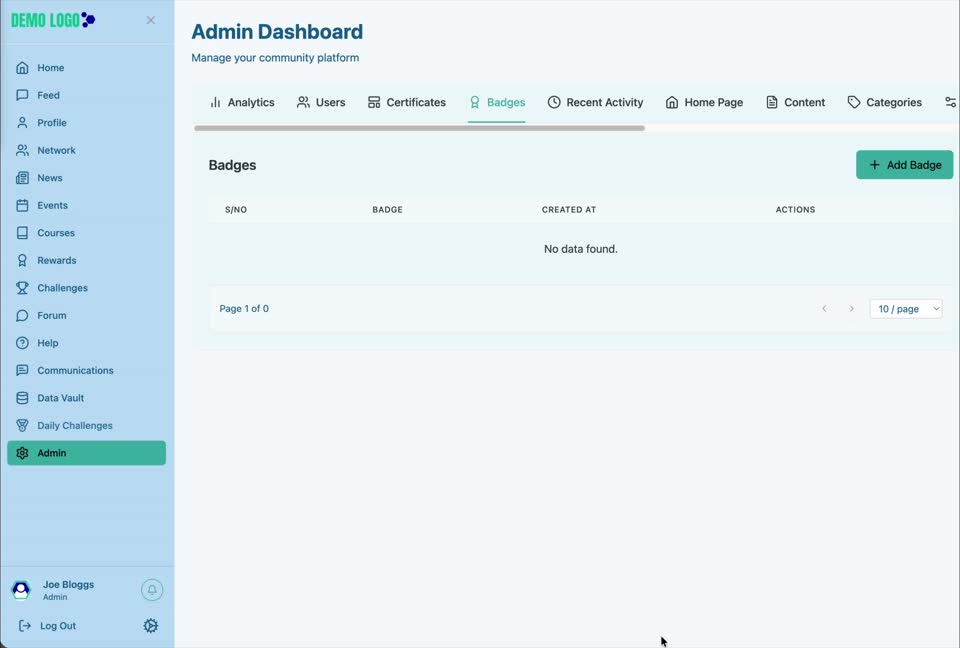The width and height of the screenshot is (960, 648).
Task: Open the Home Page tab
Action: (704, 102)
